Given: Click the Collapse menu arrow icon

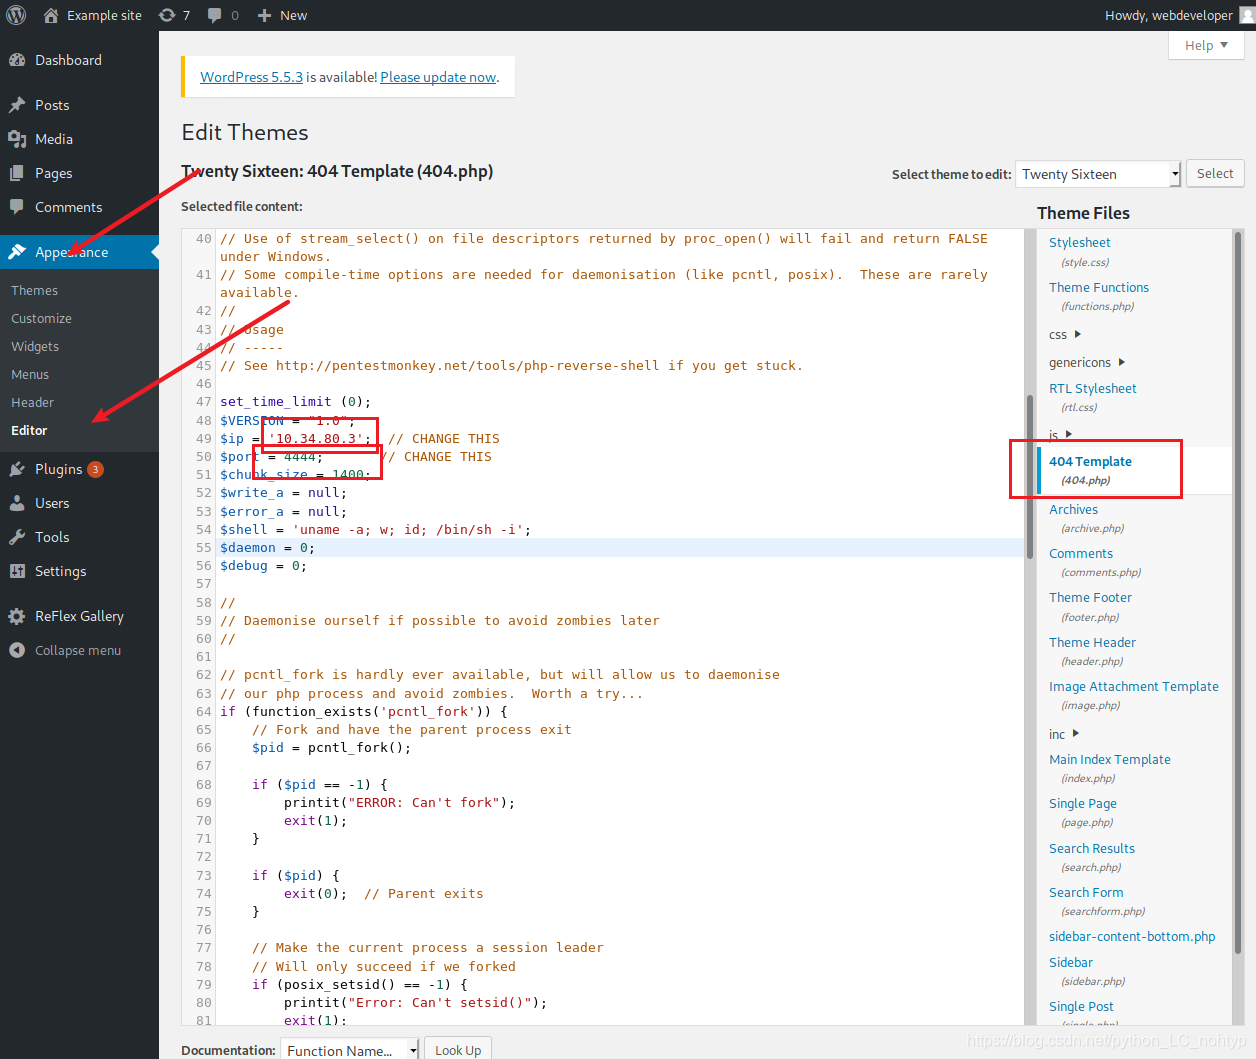Looking at the screenshot, I should 17,650.
